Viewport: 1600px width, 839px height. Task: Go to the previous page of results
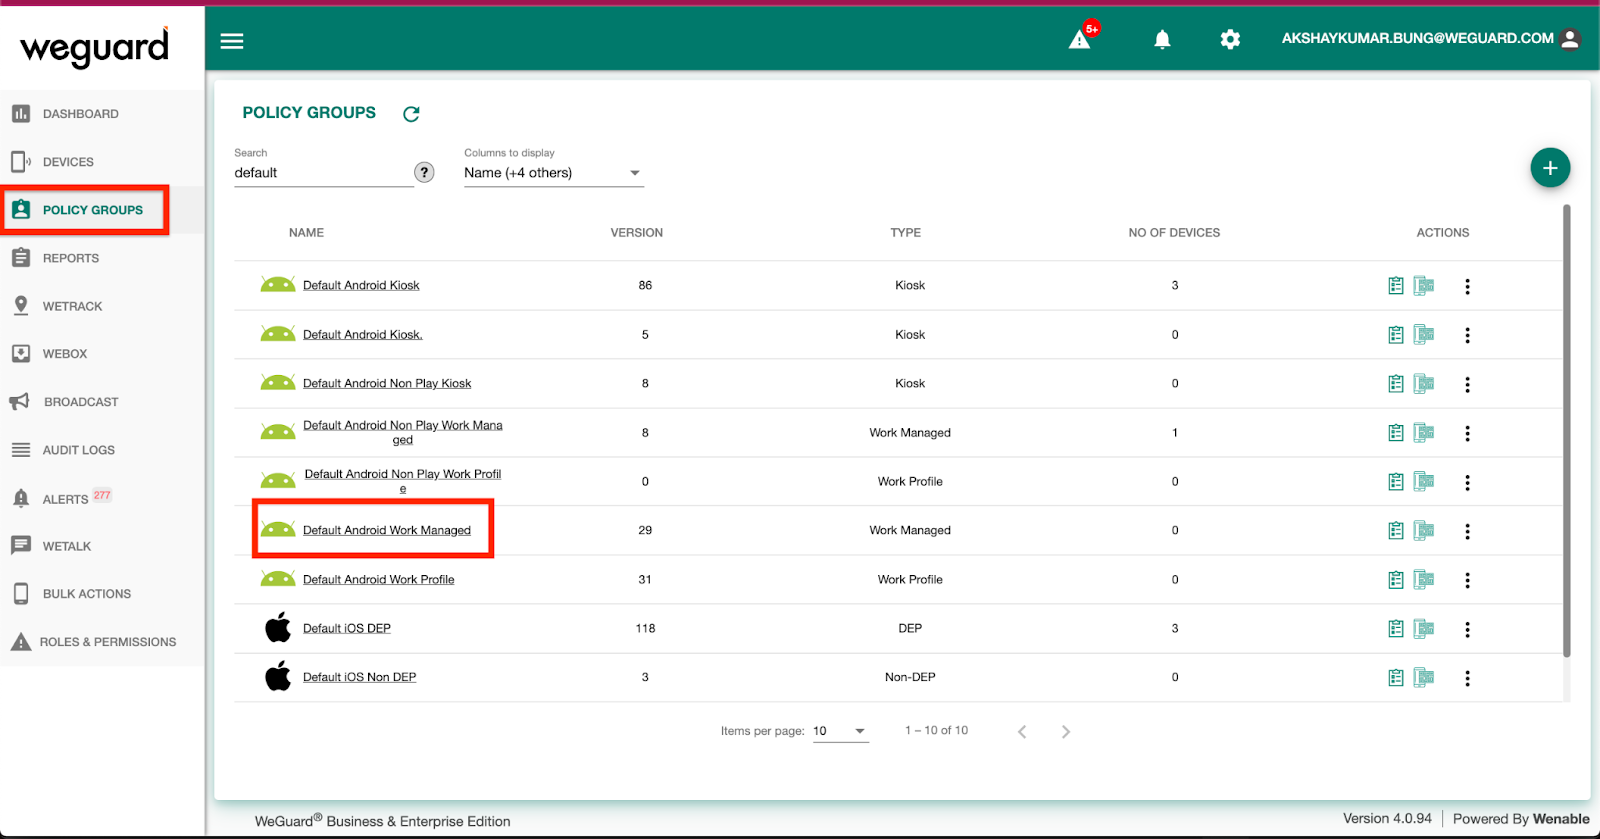[x=1022, y=732]
